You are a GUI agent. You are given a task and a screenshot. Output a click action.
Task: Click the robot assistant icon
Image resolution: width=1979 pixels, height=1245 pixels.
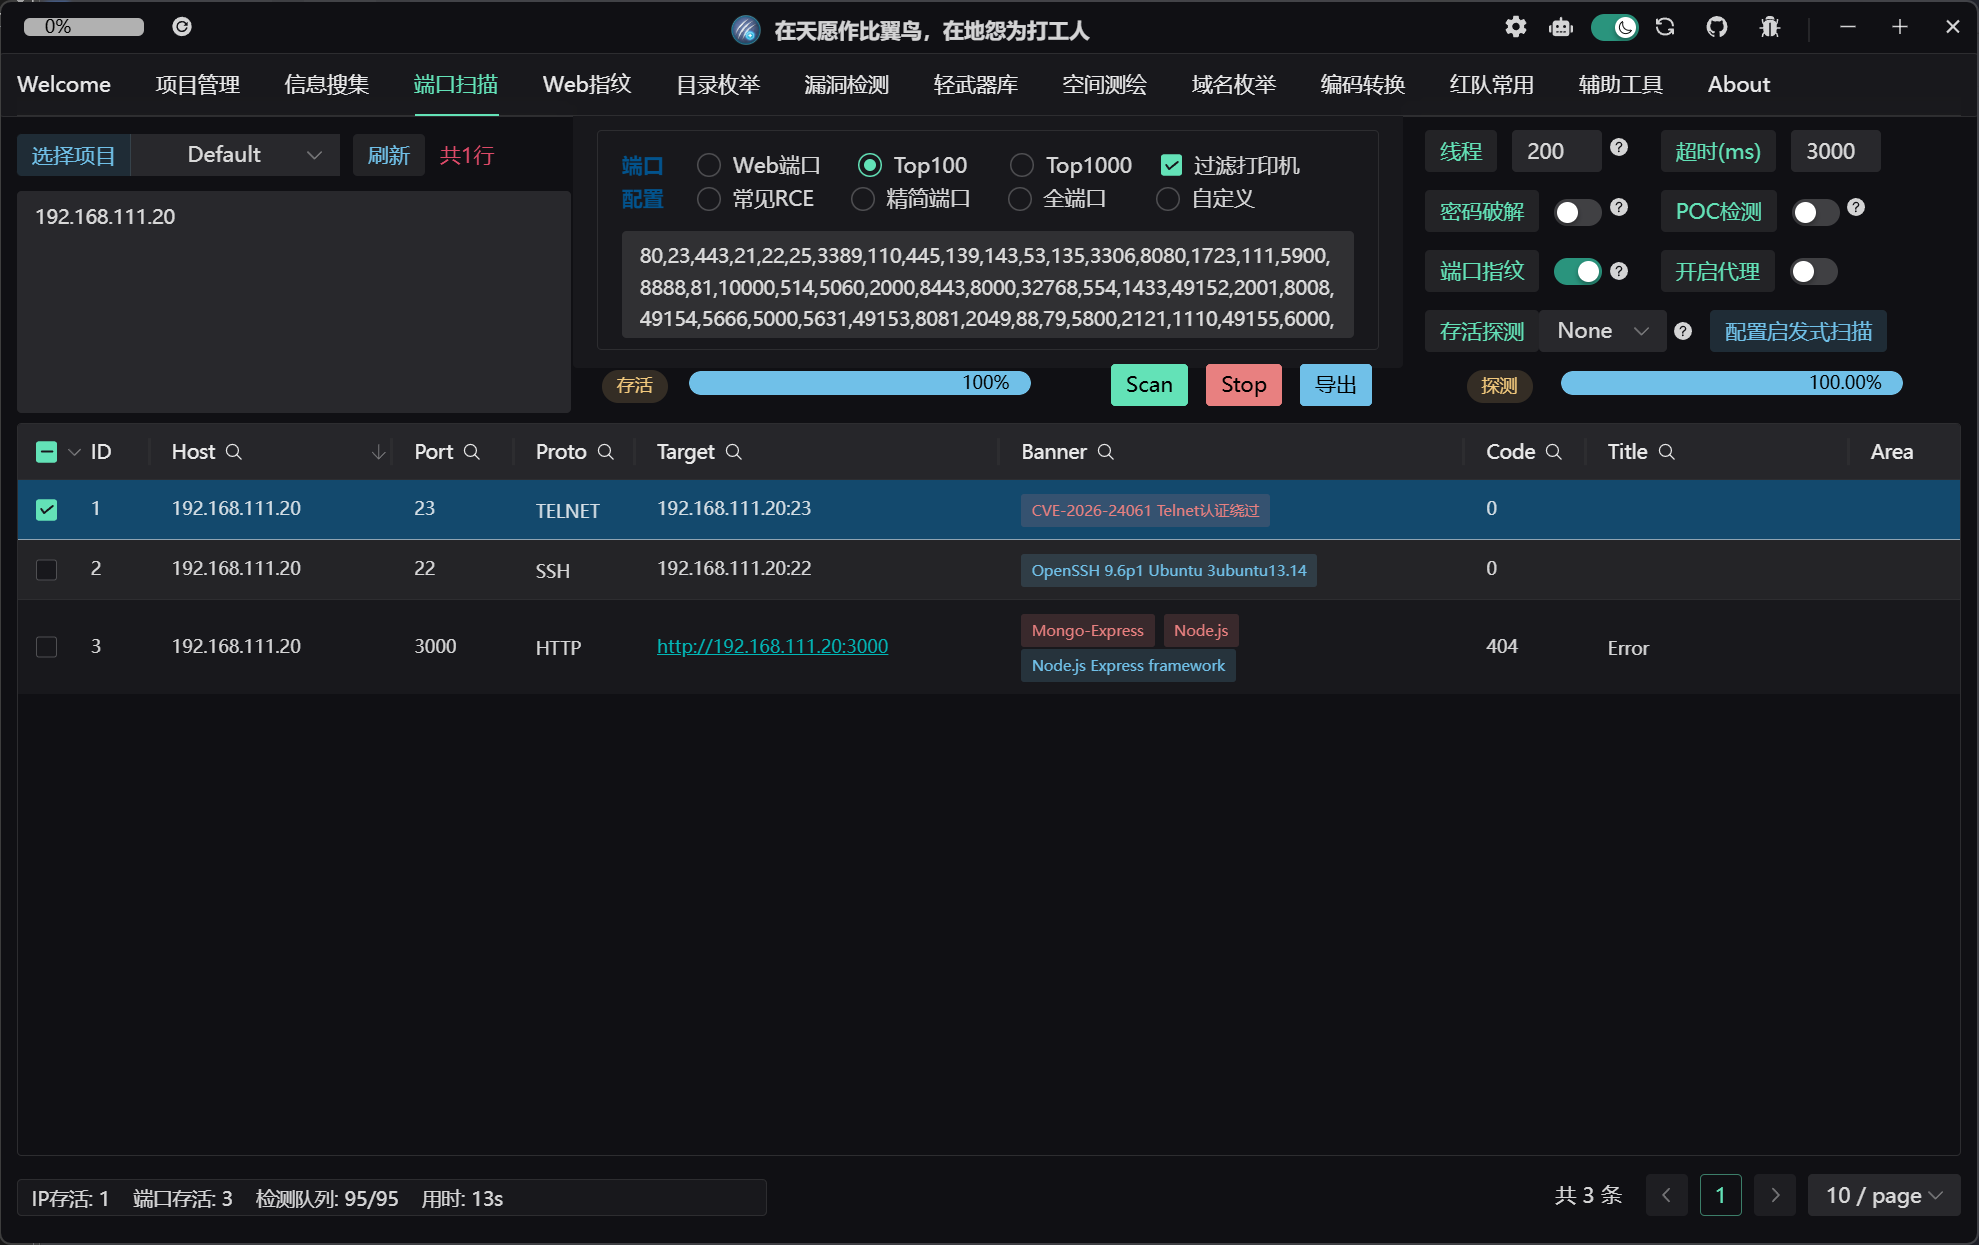coord(1560,27)
